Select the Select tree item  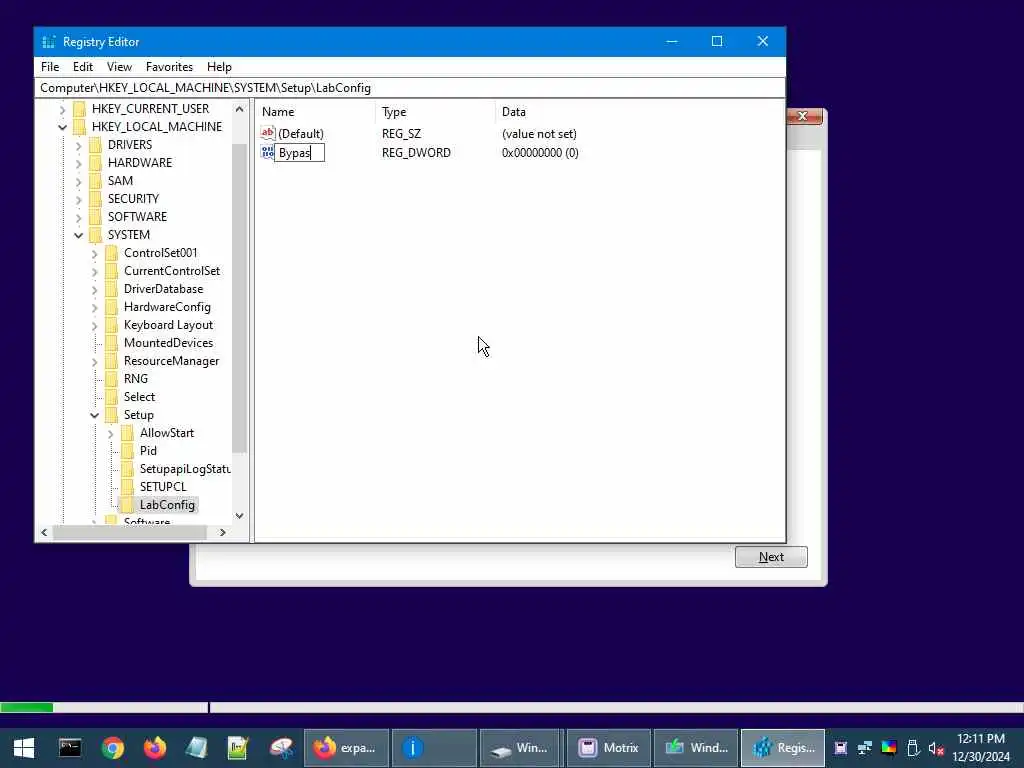coord(139,397)
